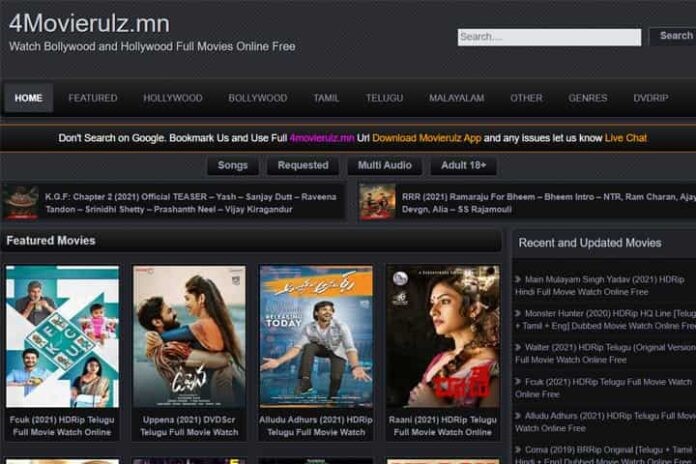The width and height of the screenshot is (696, 464).
Task: Open the DVDRIP navigation item
Action: (x=650, y=98)
